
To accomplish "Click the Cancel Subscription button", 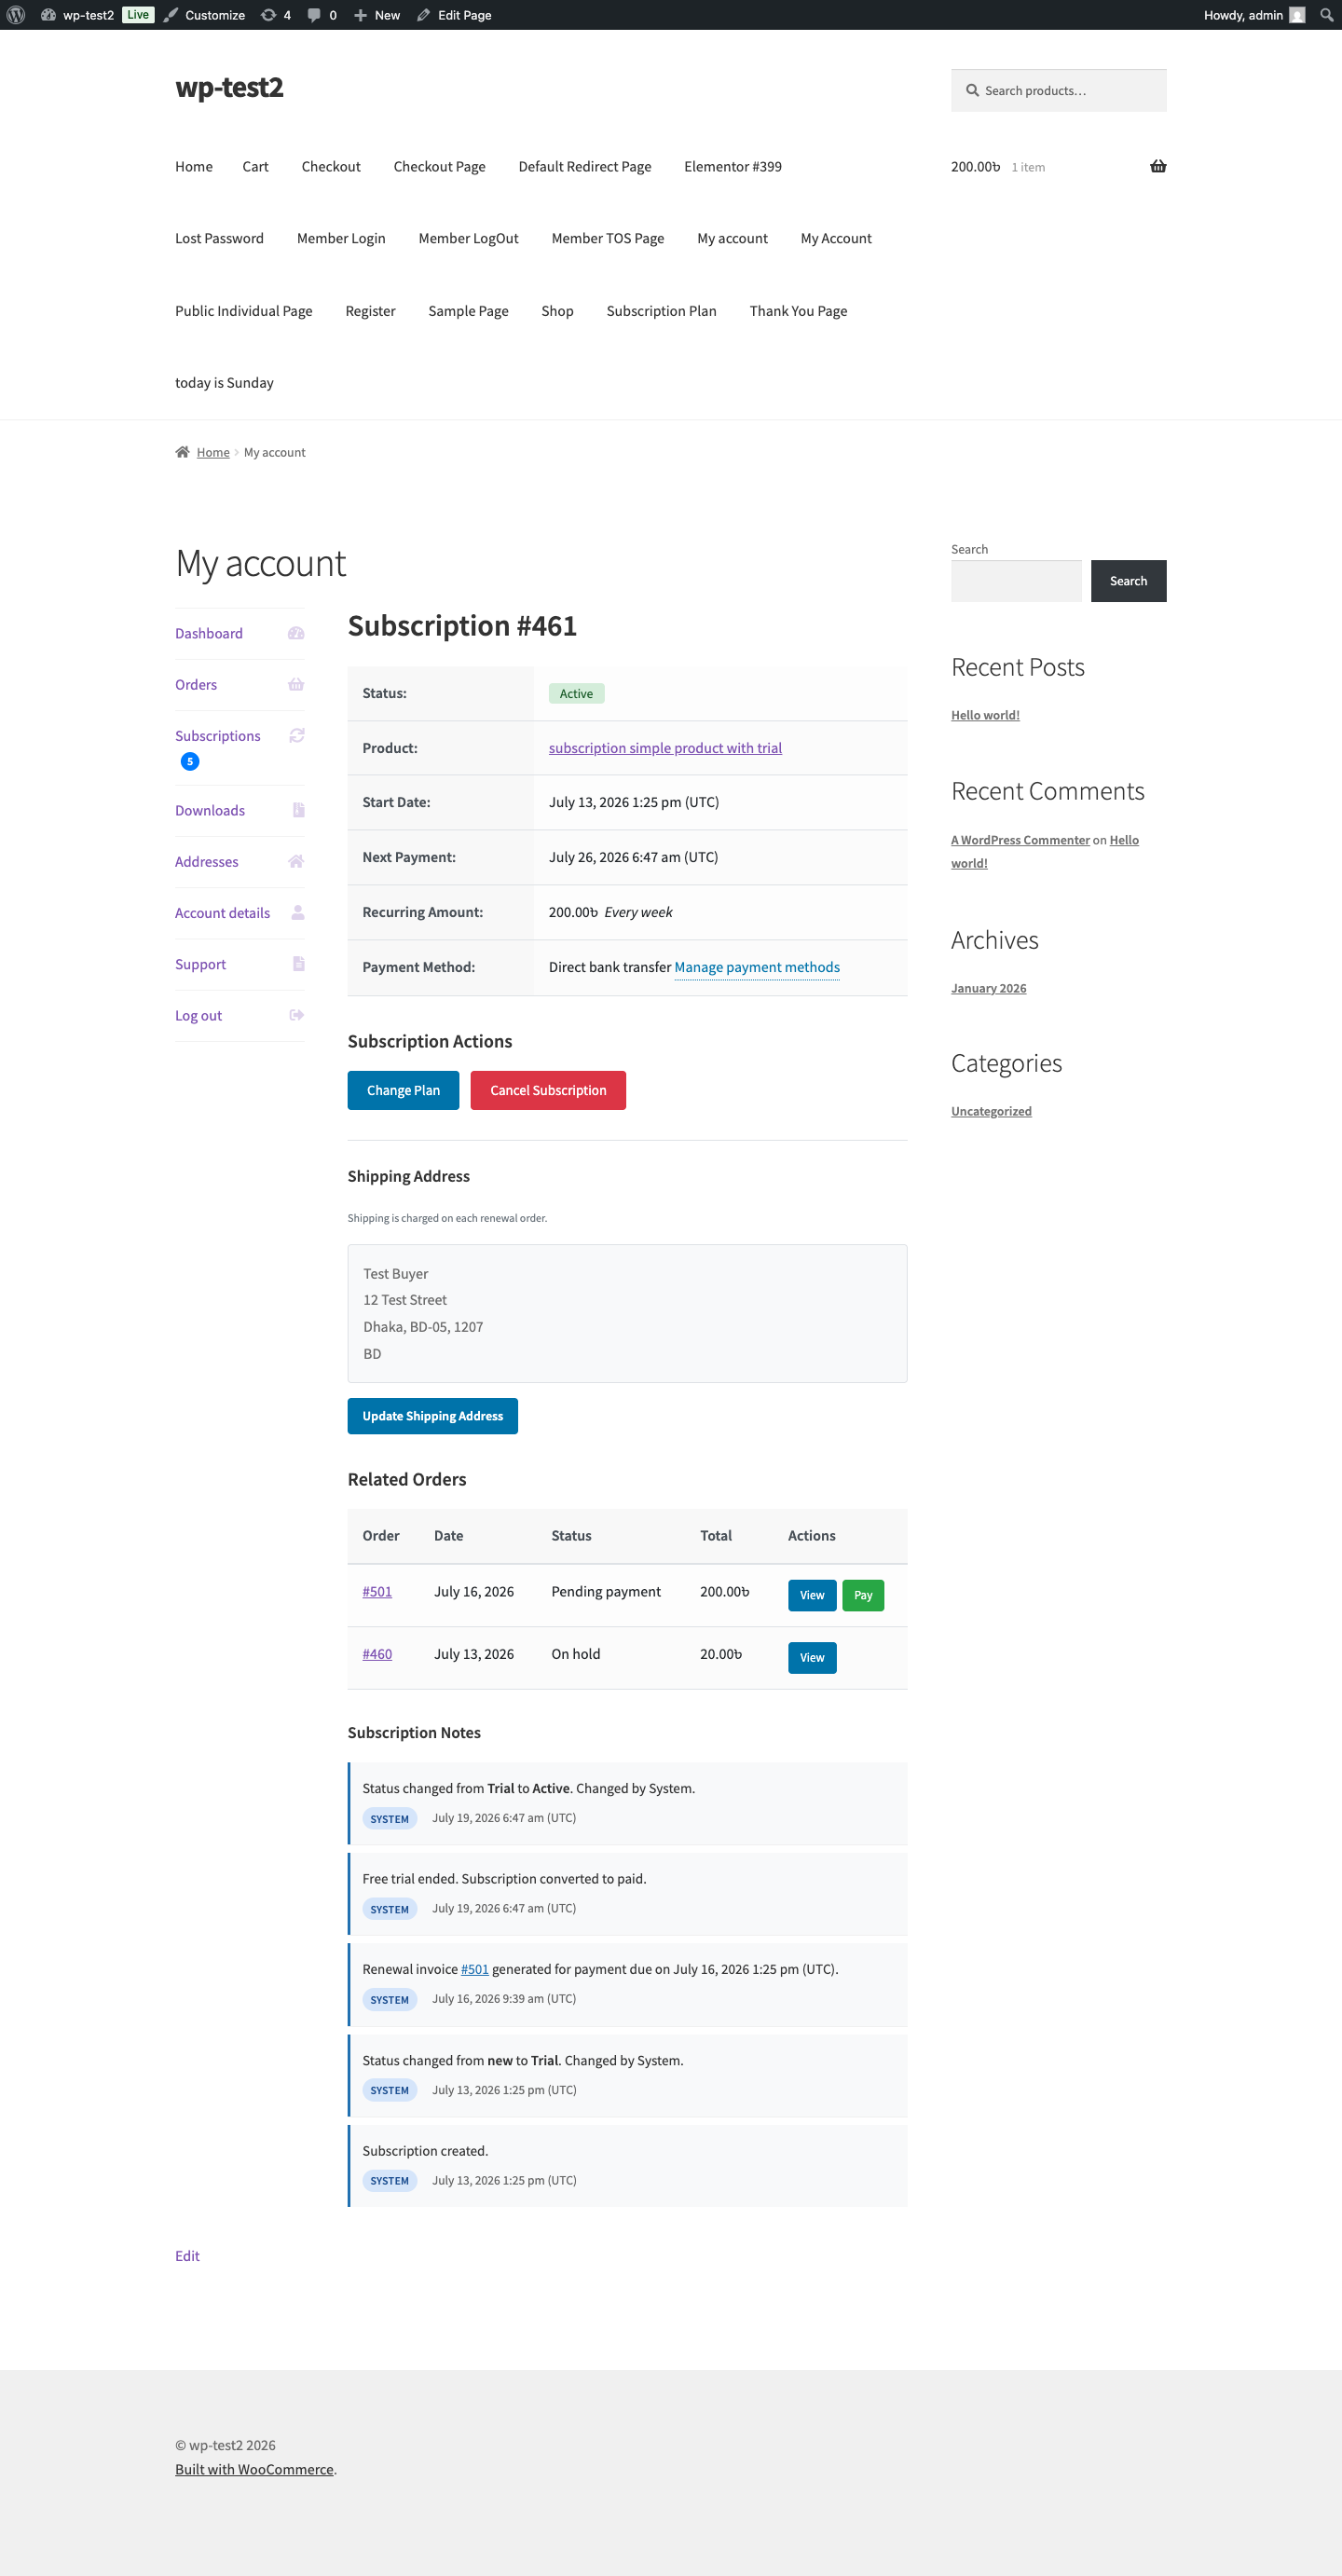I will click(548, 1090).
